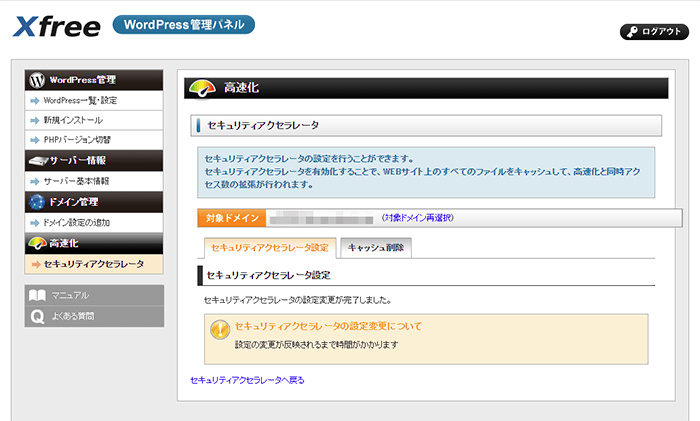Click the セキュリティアクセラレータ section heading bar
700x421 pixels.
(426, 126)
